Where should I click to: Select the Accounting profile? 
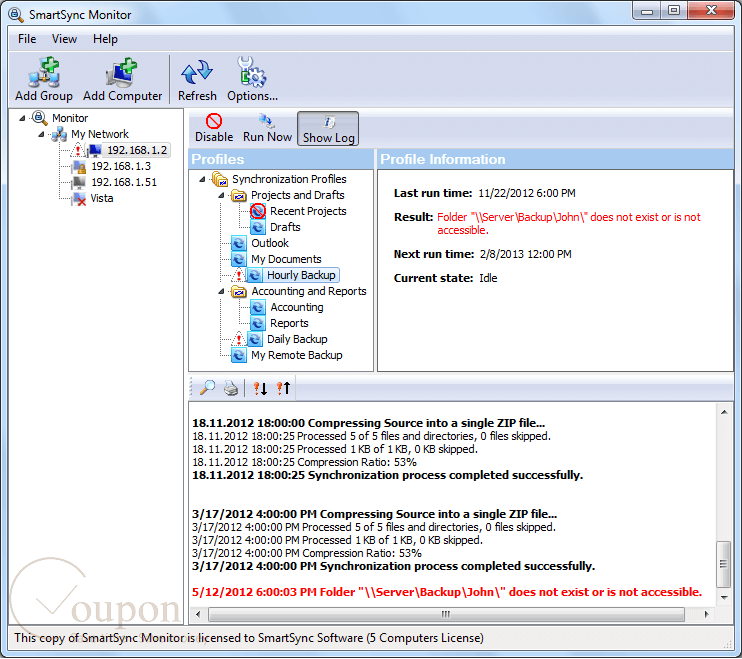[x=297, y=307]
